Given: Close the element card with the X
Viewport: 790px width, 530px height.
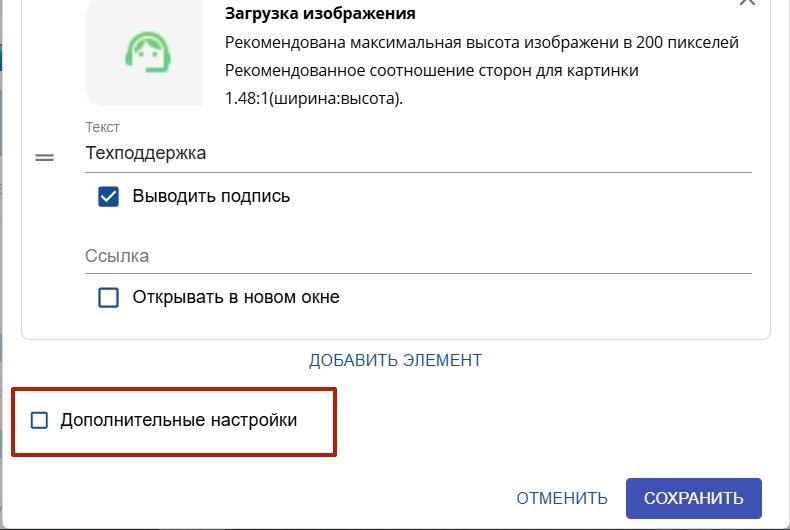Looking at the screenshot, I should [747, 2].
